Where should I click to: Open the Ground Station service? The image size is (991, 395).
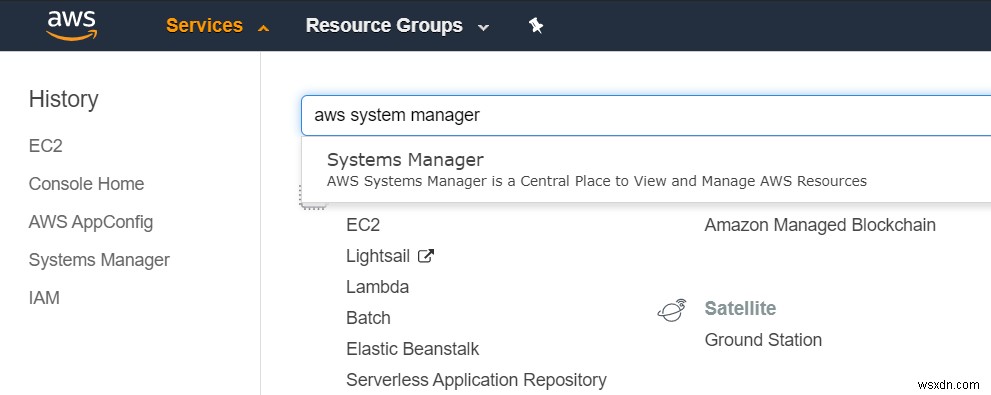763,340
